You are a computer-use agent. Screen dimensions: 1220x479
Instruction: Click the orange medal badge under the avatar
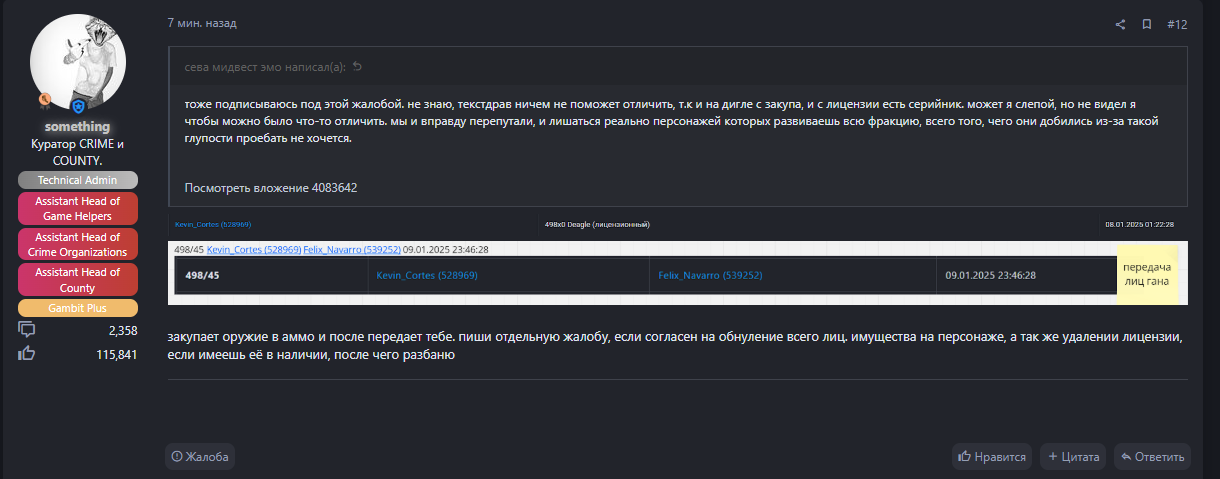(x=45, y=100)
